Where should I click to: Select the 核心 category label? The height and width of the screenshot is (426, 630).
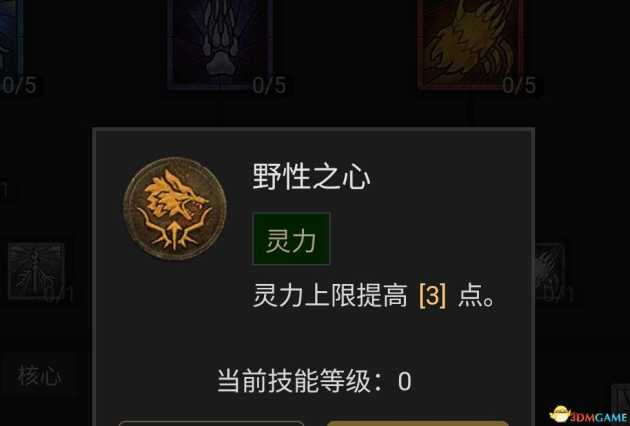click(39, 376)
